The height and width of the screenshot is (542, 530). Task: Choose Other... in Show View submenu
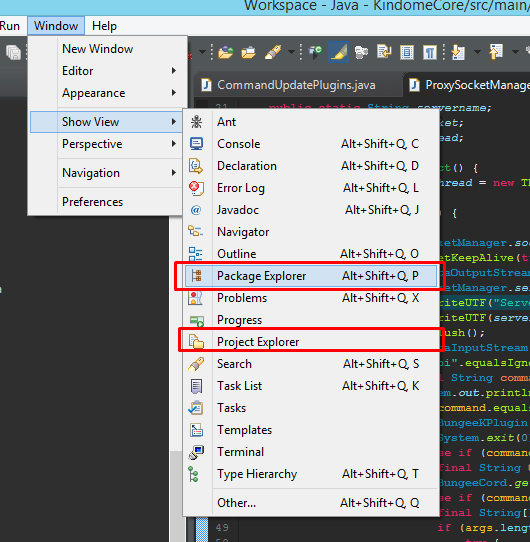[310, 503]
